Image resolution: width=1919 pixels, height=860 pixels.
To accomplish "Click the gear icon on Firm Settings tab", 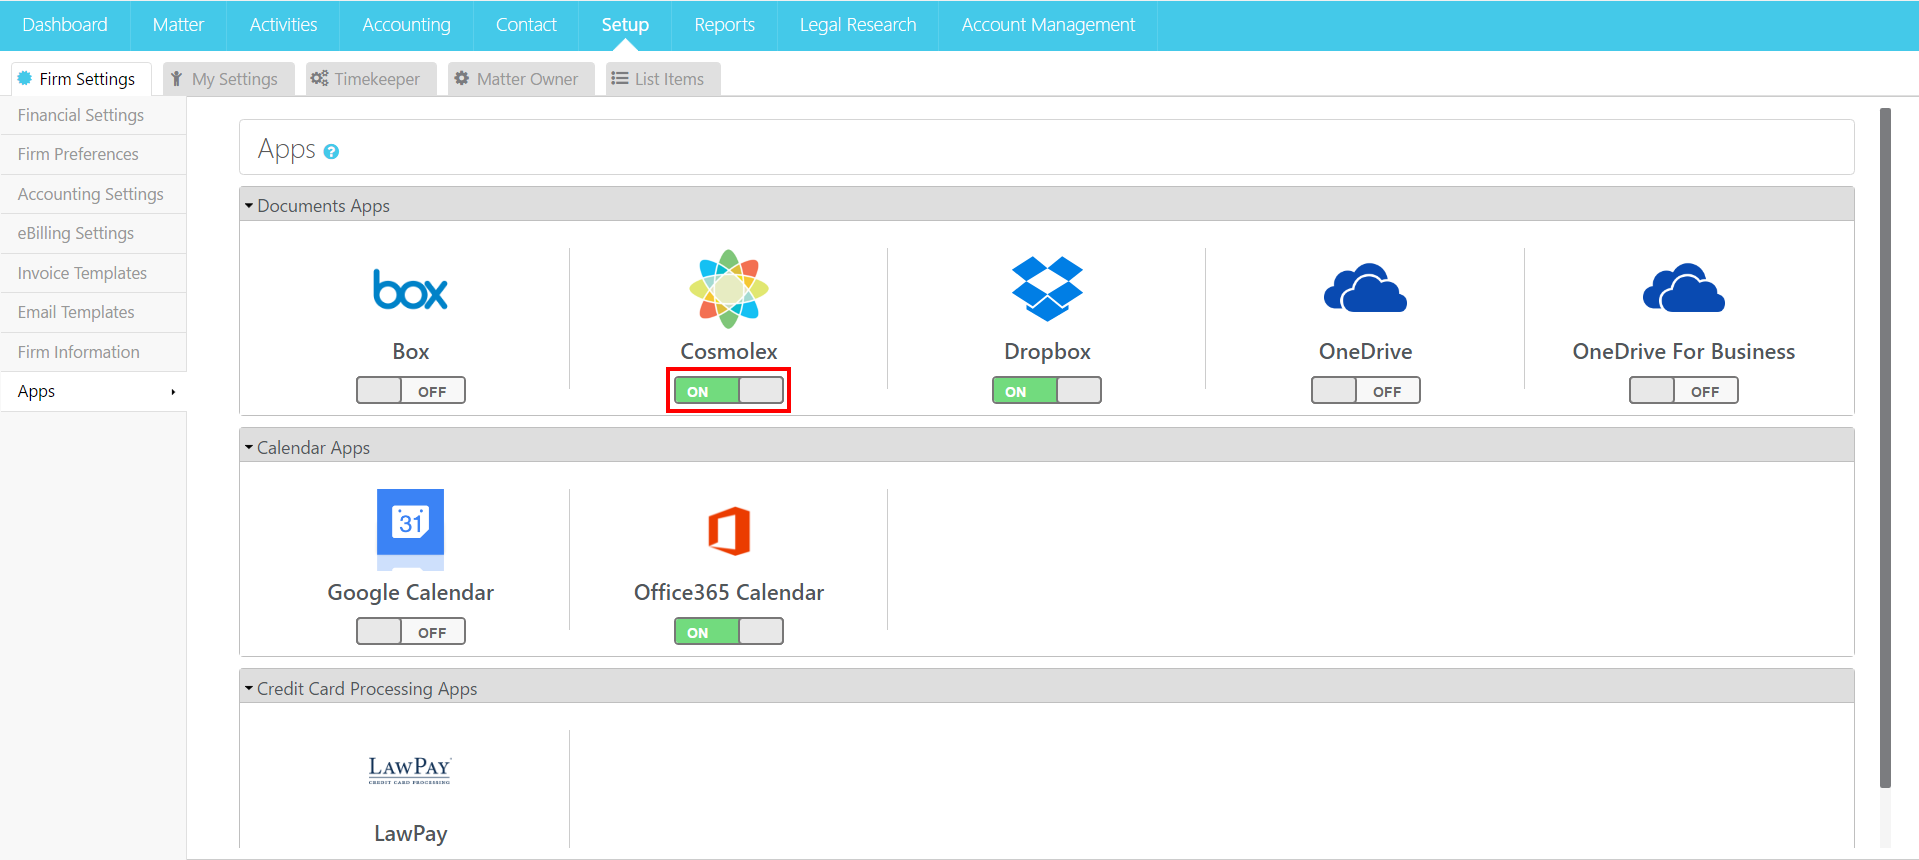I will (25, 78).
